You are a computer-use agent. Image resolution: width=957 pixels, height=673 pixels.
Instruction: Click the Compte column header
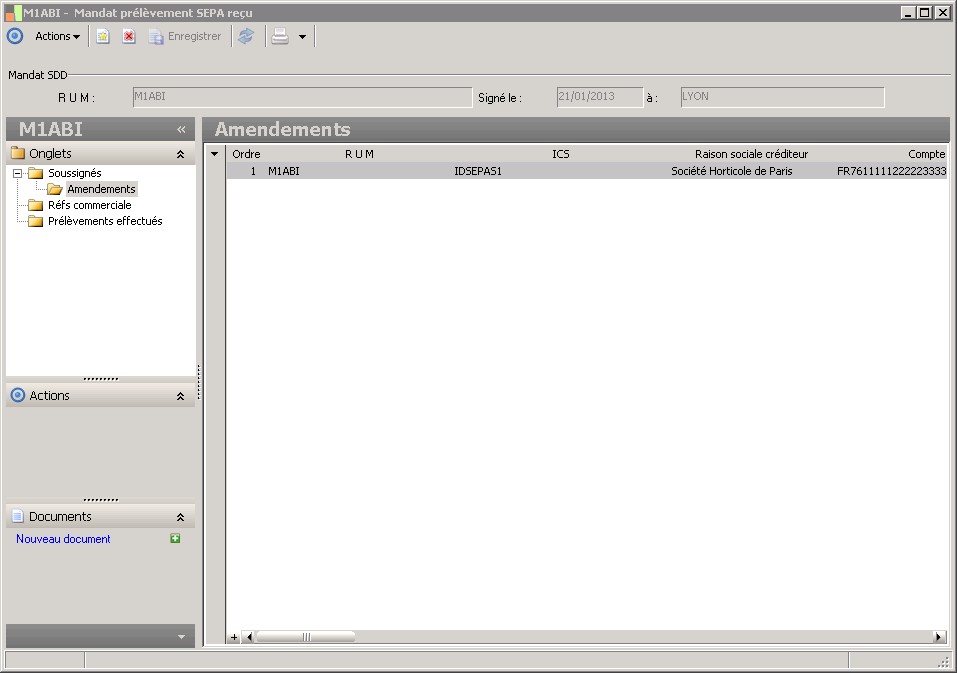point(926,154)
